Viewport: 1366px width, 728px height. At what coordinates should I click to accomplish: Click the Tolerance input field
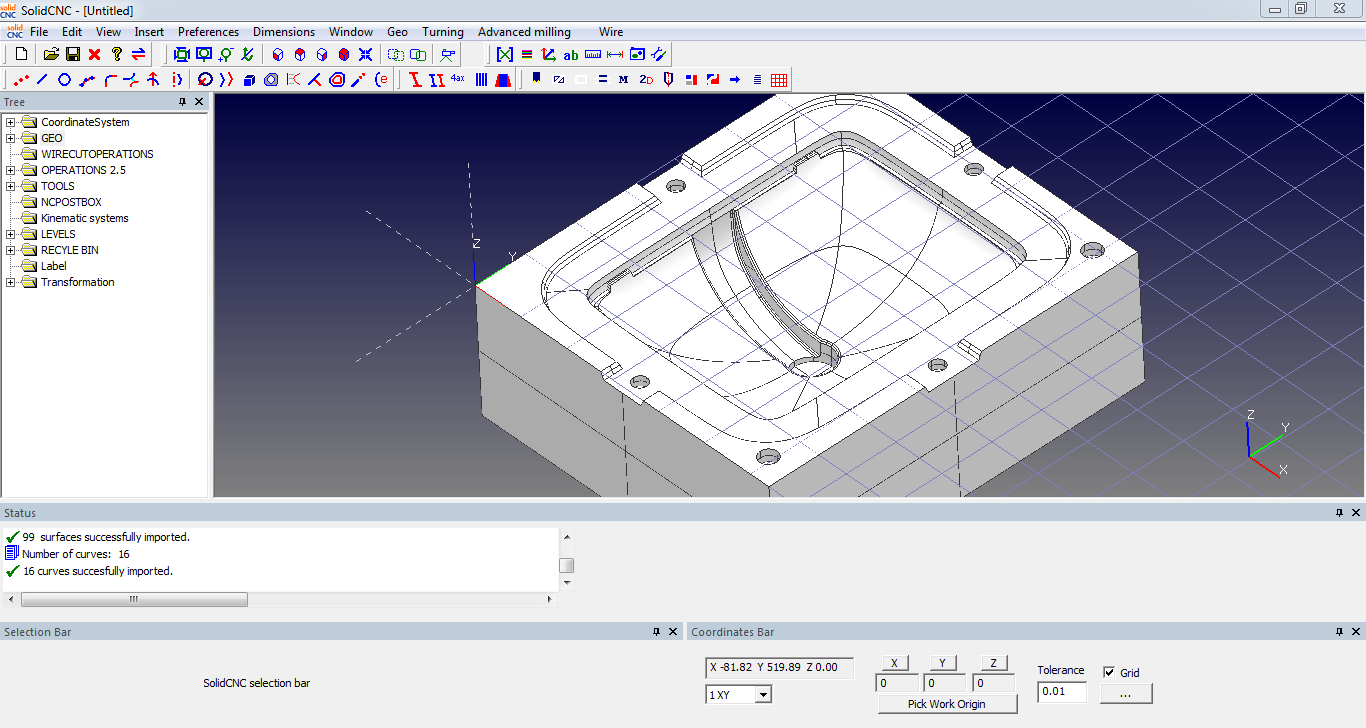pyautogui.click(x=1061, y=692)
